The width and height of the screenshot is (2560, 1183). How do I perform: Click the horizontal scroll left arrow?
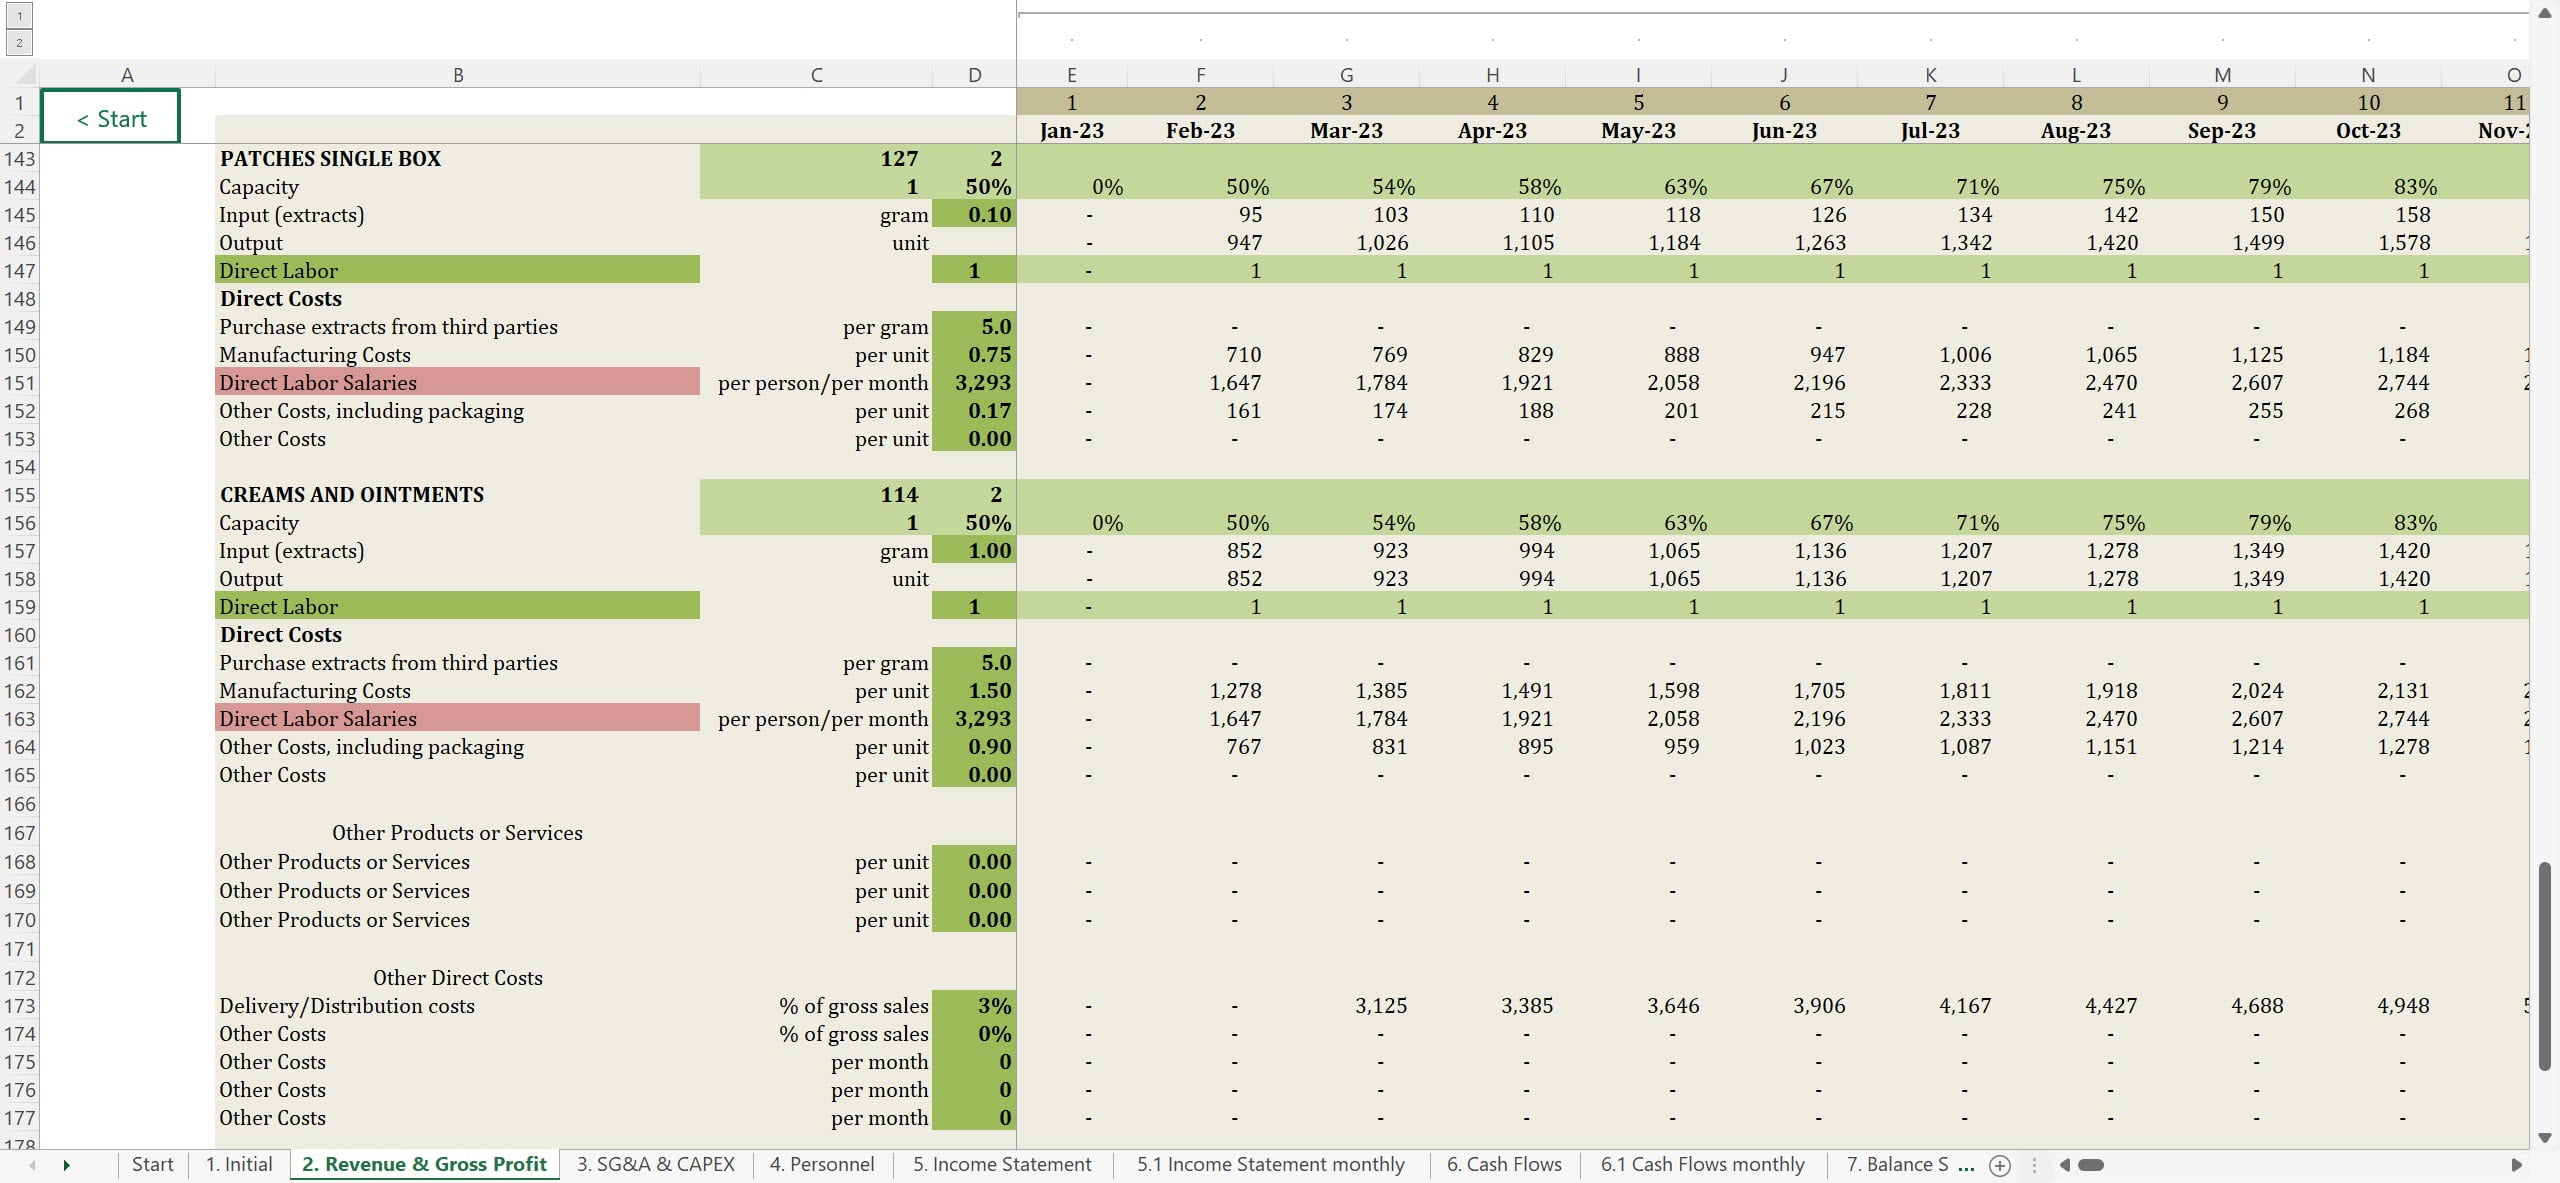coord(2064,1165)
